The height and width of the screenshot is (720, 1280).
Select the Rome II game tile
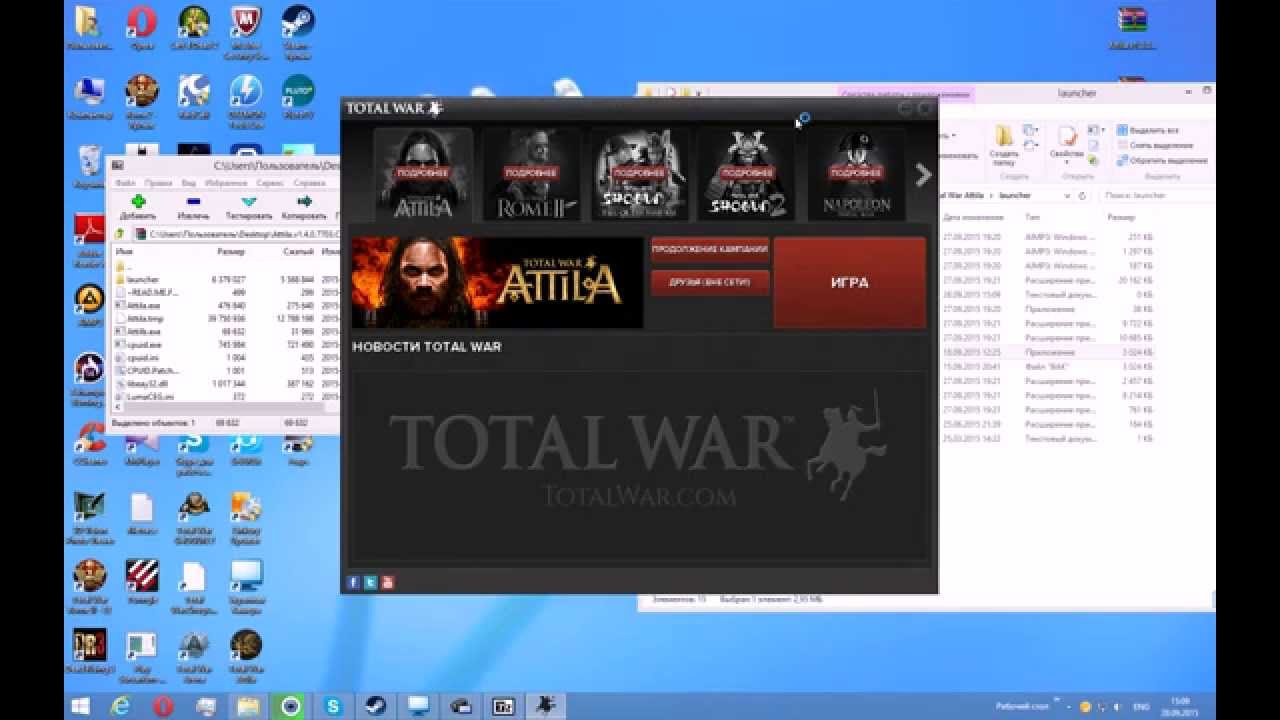click(x=531, y=174)
